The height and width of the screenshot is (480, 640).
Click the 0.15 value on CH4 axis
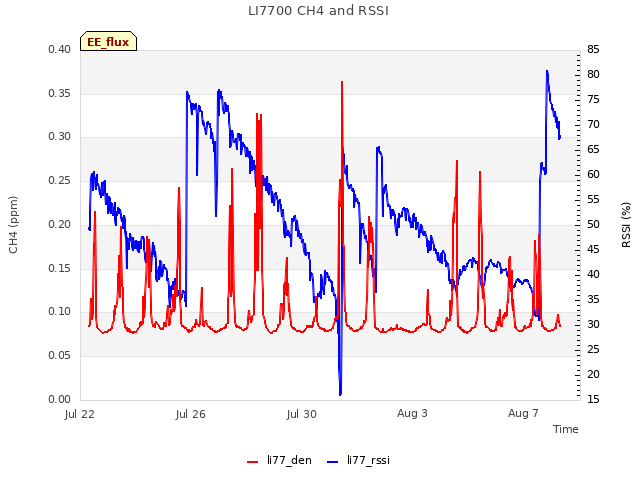pyautogui.click(x=60, y=268)
